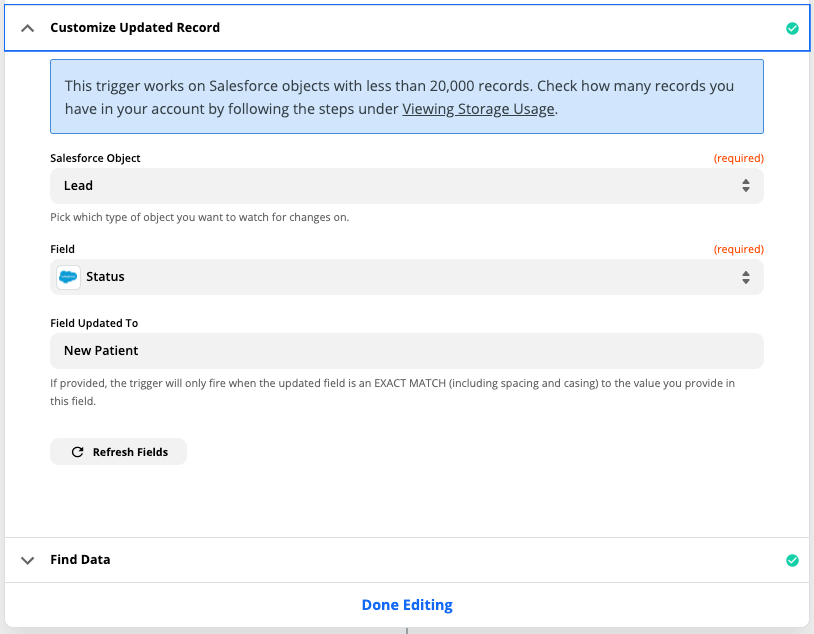Open the Field dropdown showing Status

pos(406,277)
